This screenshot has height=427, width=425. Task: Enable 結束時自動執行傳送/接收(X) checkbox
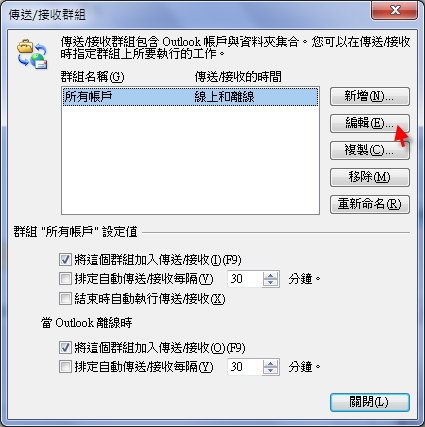pos(65,299)
